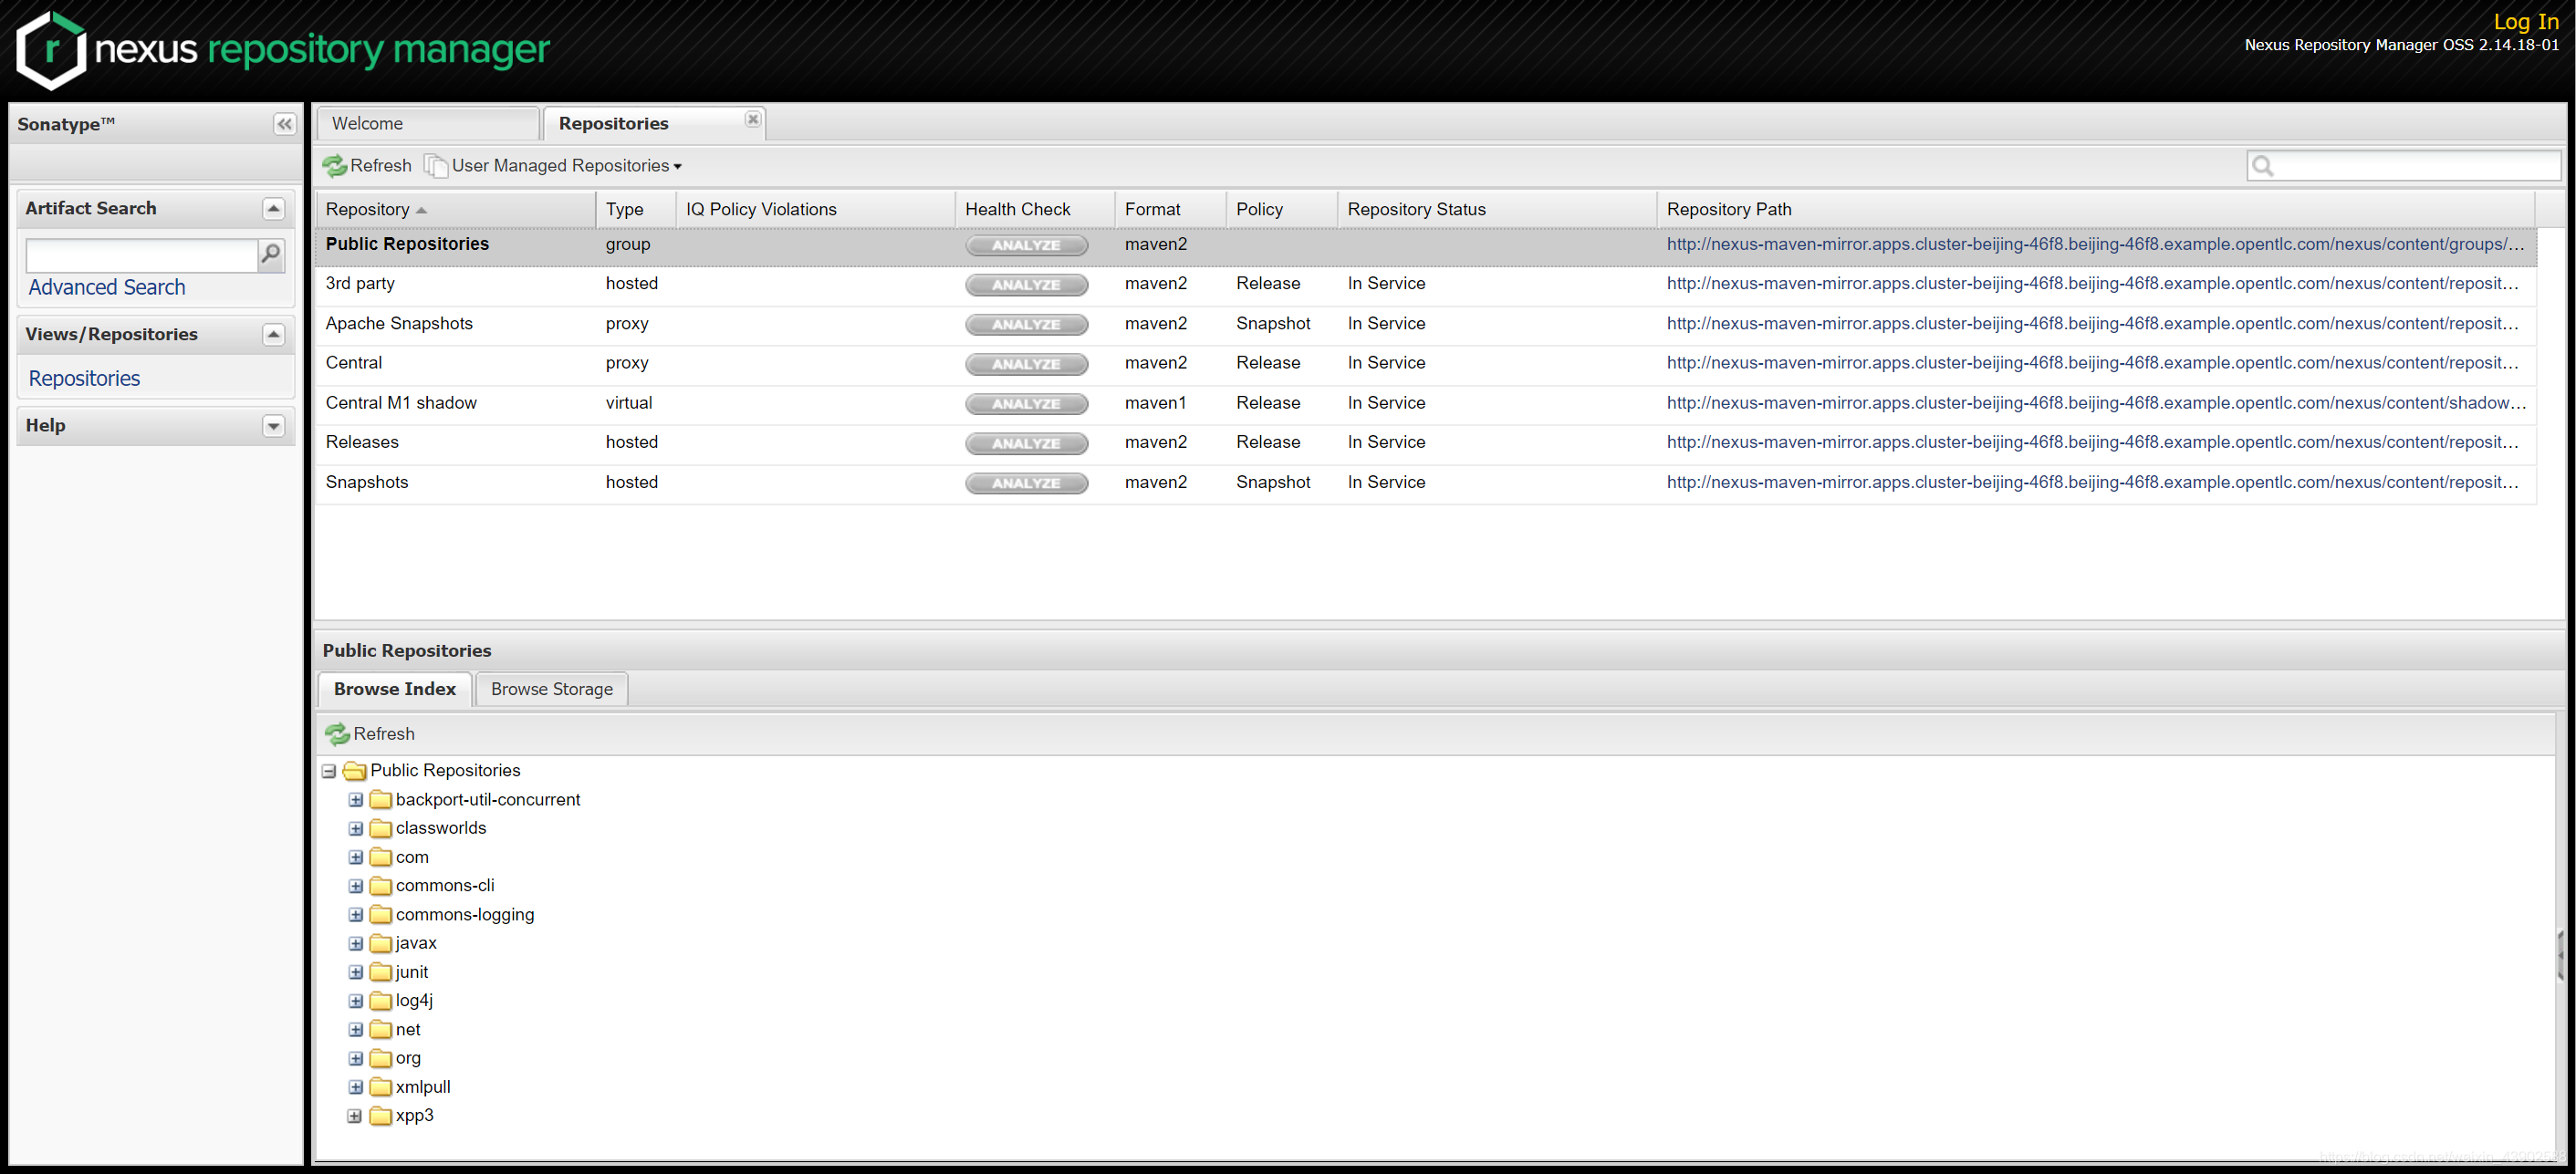
Task: Sort by the IQ Policy Violations column header
Action: (x=815, y=210)
